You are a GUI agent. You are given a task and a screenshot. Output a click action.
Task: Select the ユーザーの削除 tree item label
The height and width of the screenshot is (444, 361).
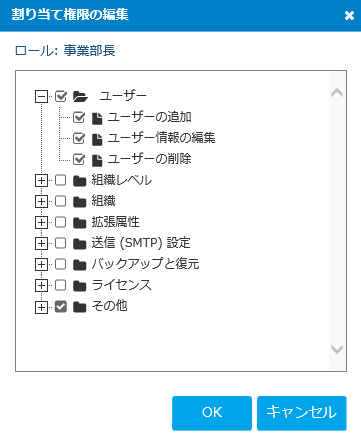149,159
